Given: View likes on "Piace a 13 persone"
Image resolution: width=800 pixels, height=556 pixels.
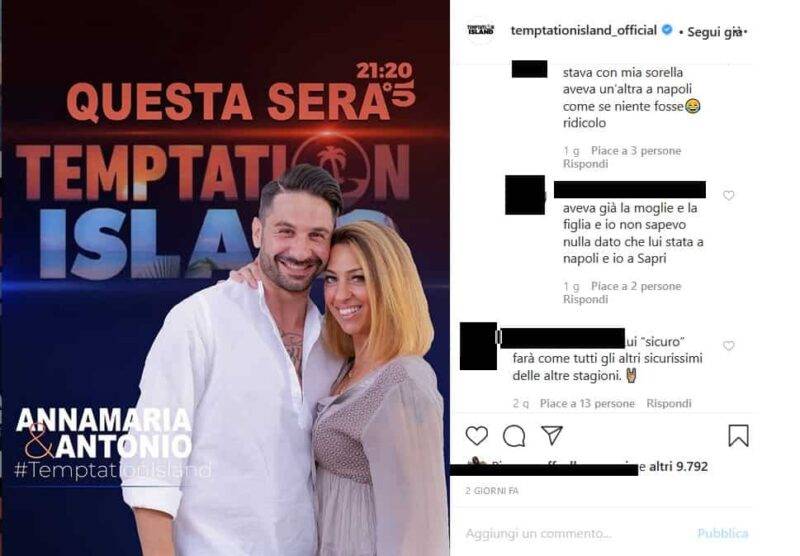Looking at the screenshot, I should [587, 403].
